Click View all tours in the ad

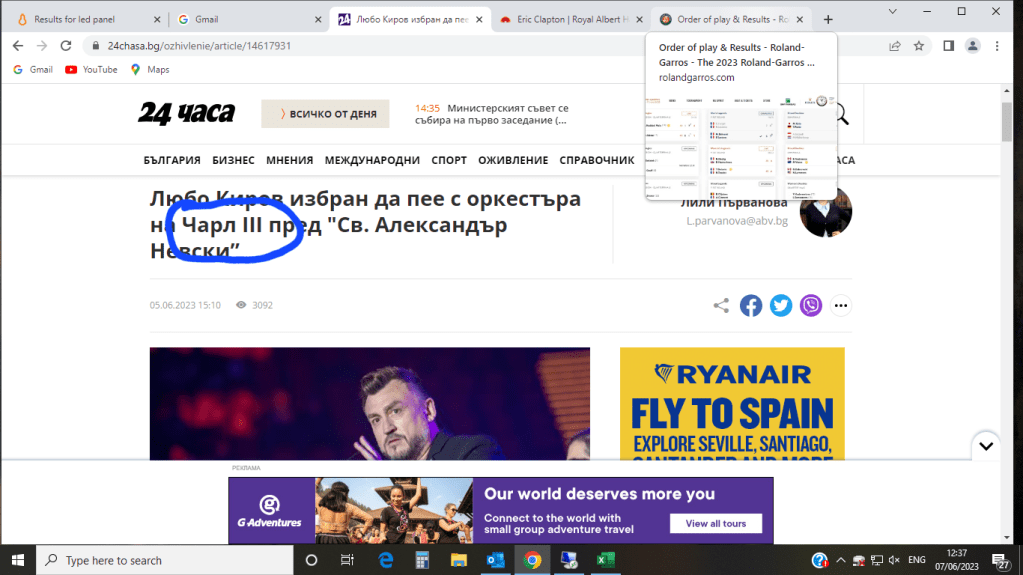(715, 523)
